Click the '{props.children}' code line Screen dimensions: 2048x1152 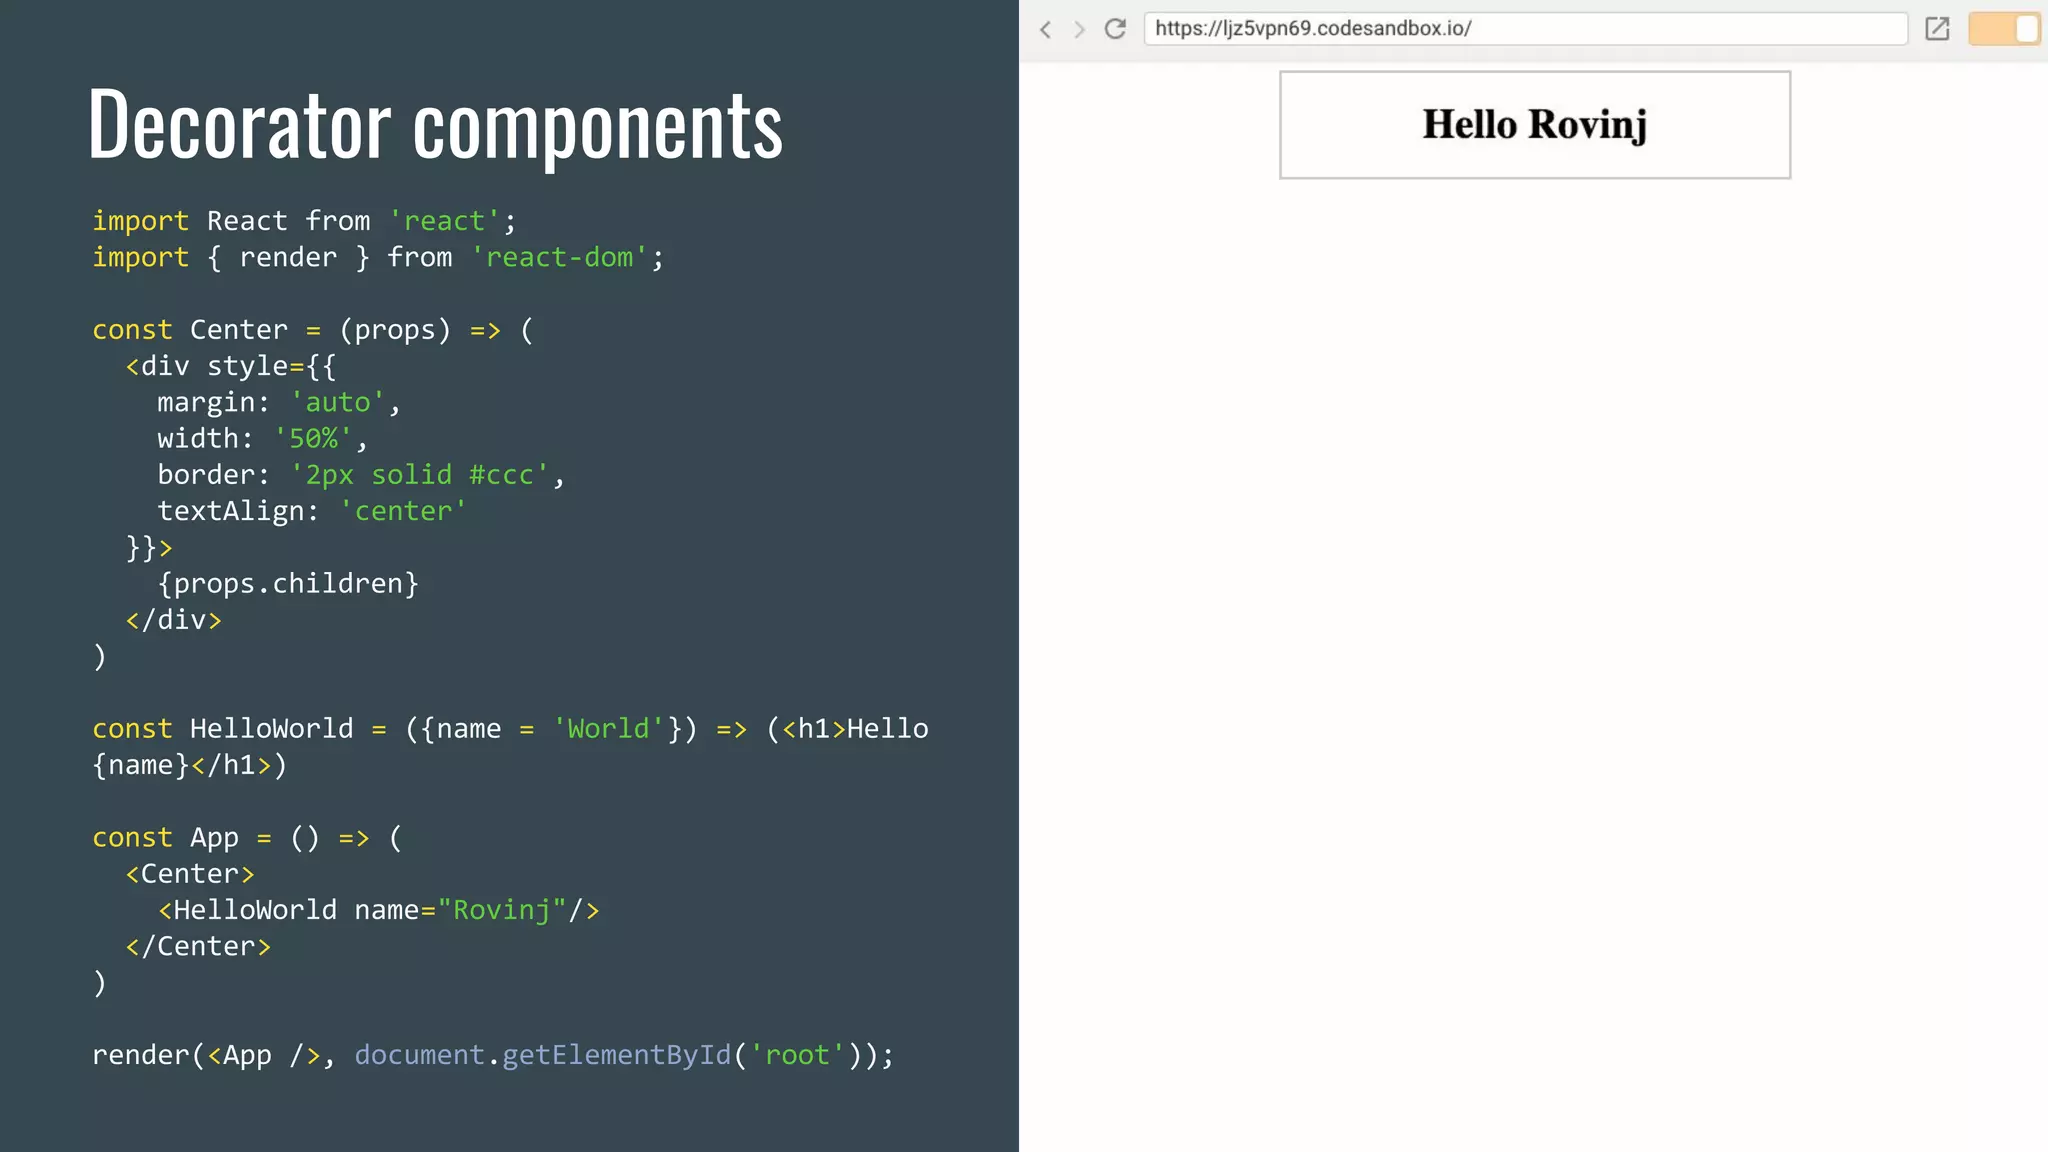pos(288,584)
